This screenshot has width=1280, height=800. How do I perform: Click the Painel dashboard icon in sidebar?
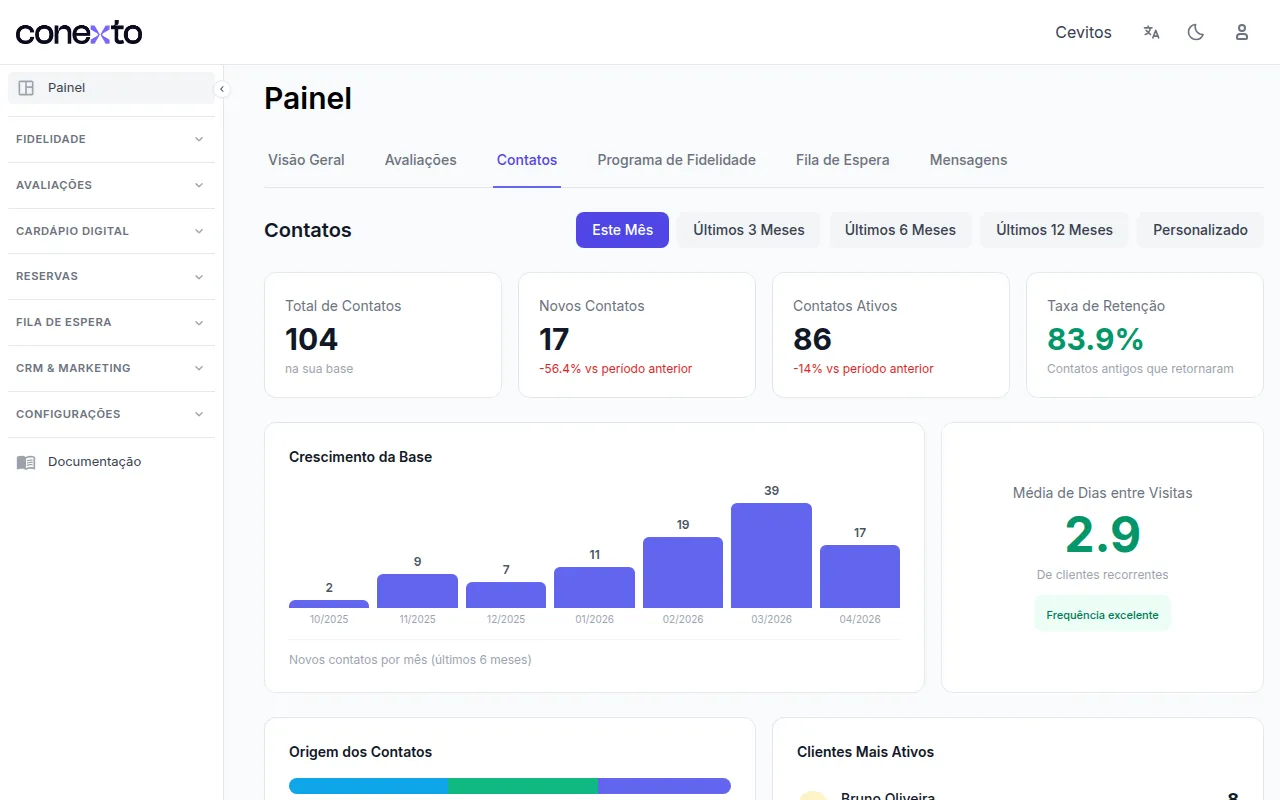pos(26,88)
